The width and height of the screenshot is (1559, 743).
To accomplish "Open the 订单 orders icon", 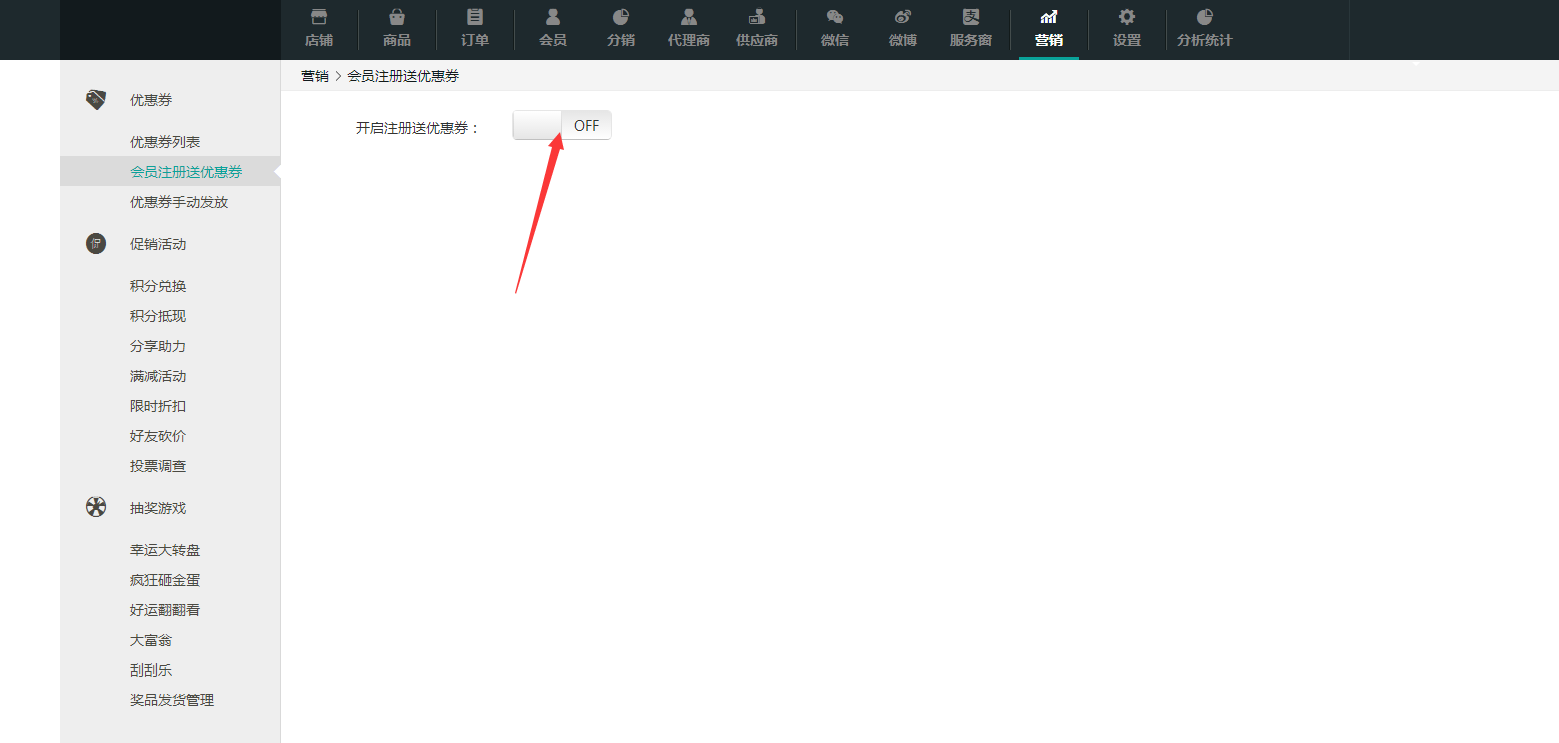I will [x=475, y=17].
